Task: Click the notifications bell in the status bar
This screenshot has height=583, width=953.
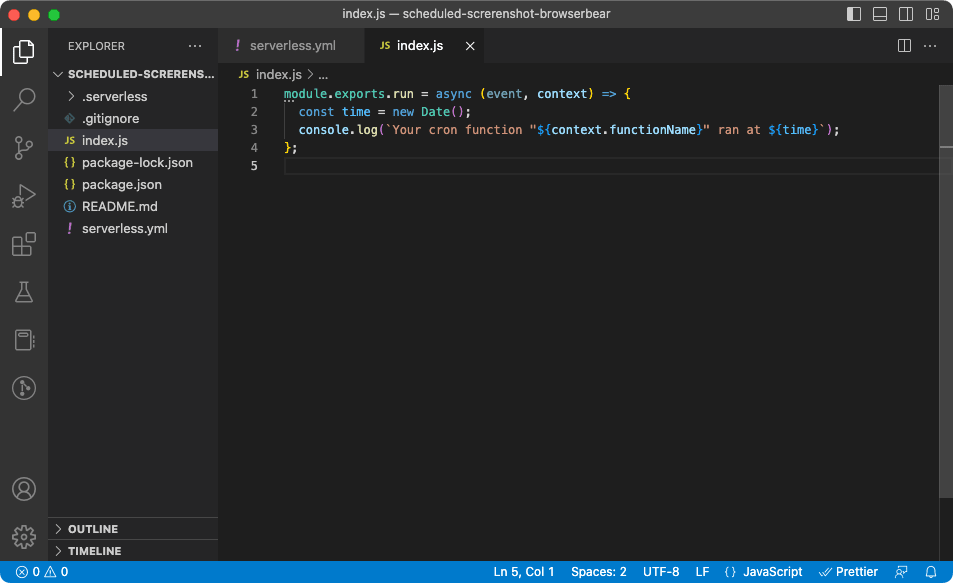Action: coord(931,571)
